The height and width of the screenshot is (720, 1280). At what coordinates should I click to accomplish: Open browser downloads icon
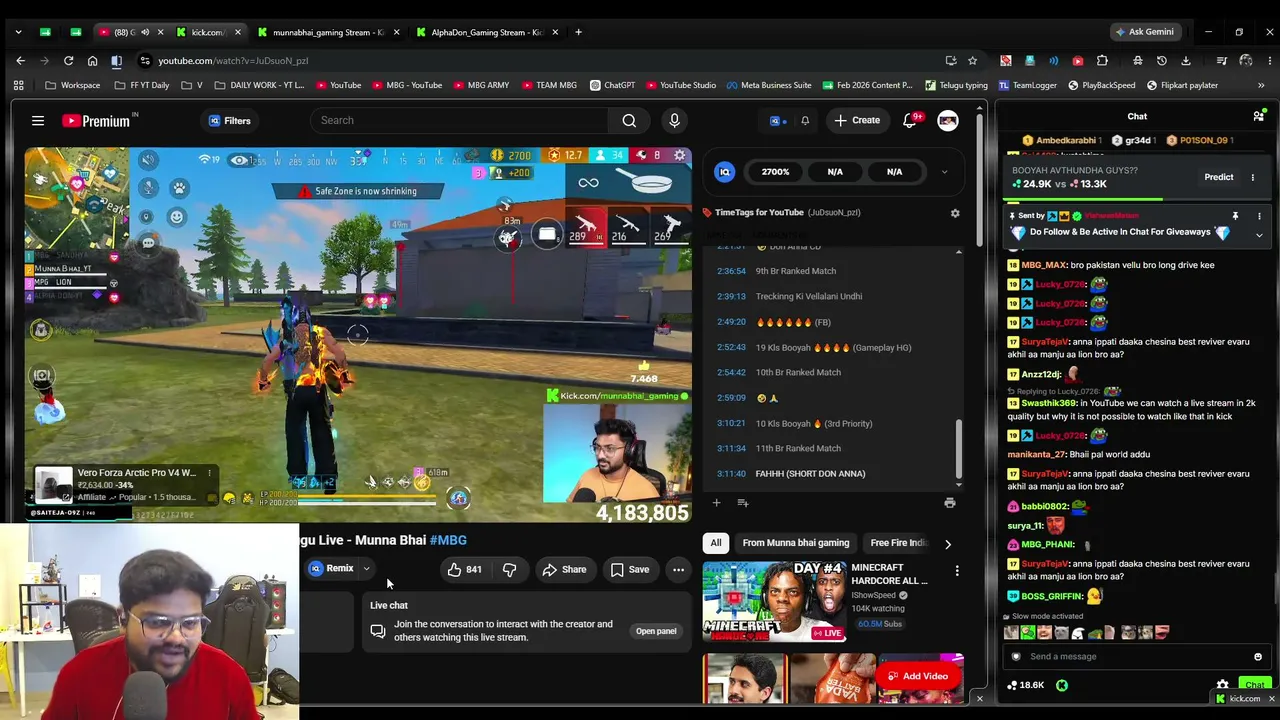[1186, 61]
